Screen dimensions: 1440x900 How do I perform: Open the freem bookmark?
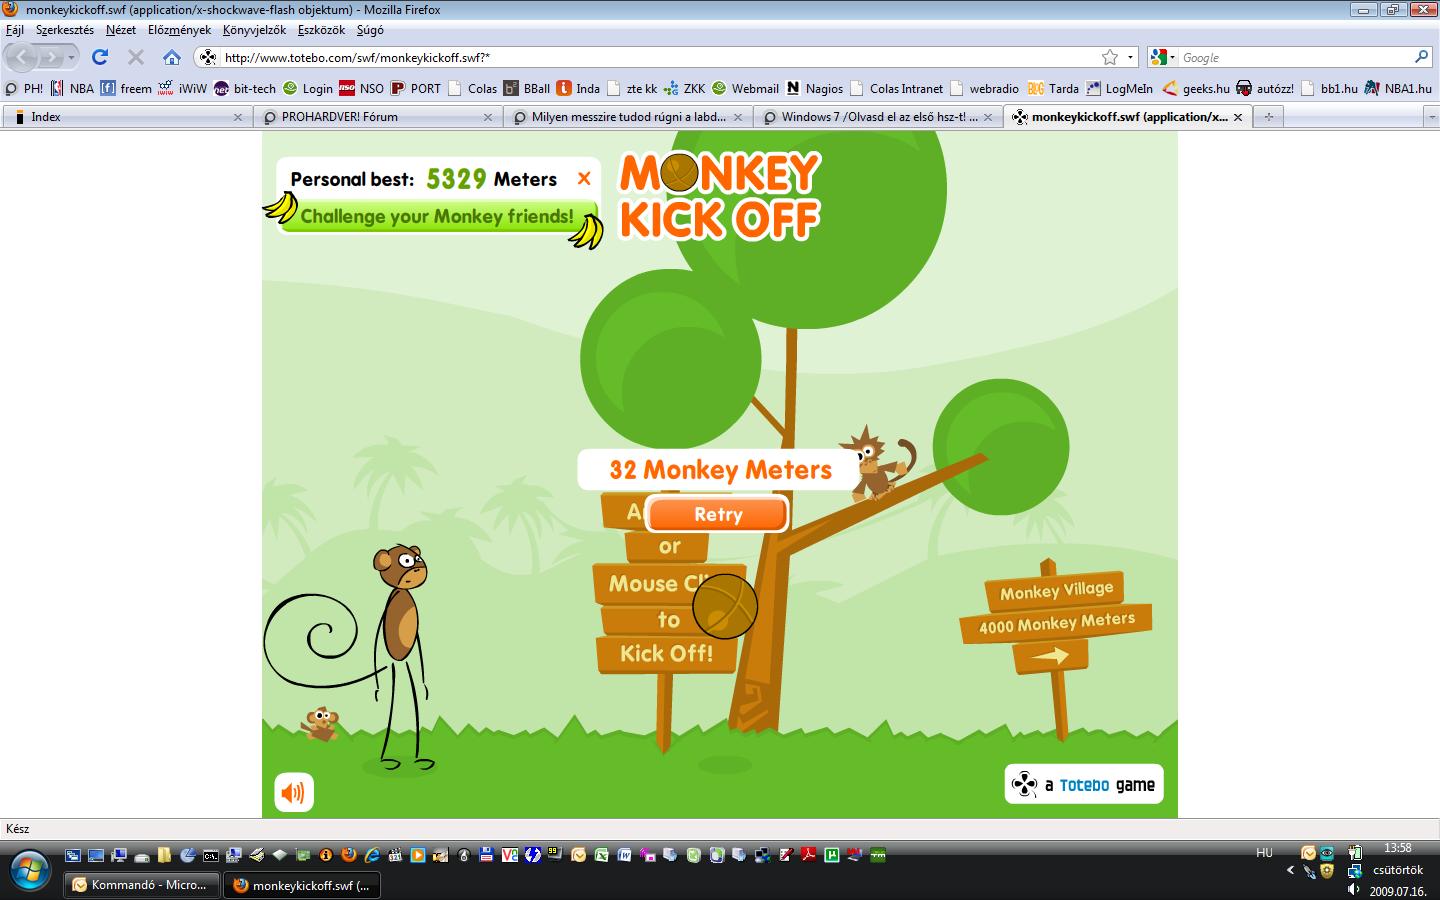point(126,88)
